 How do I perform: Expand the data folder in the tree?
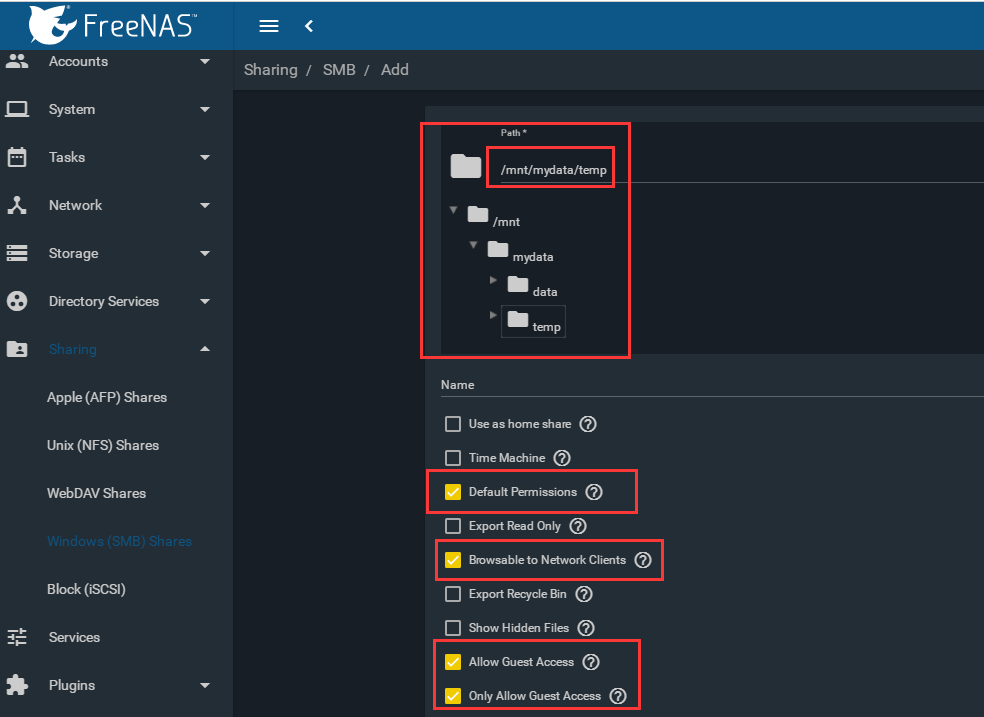(492, 280)
